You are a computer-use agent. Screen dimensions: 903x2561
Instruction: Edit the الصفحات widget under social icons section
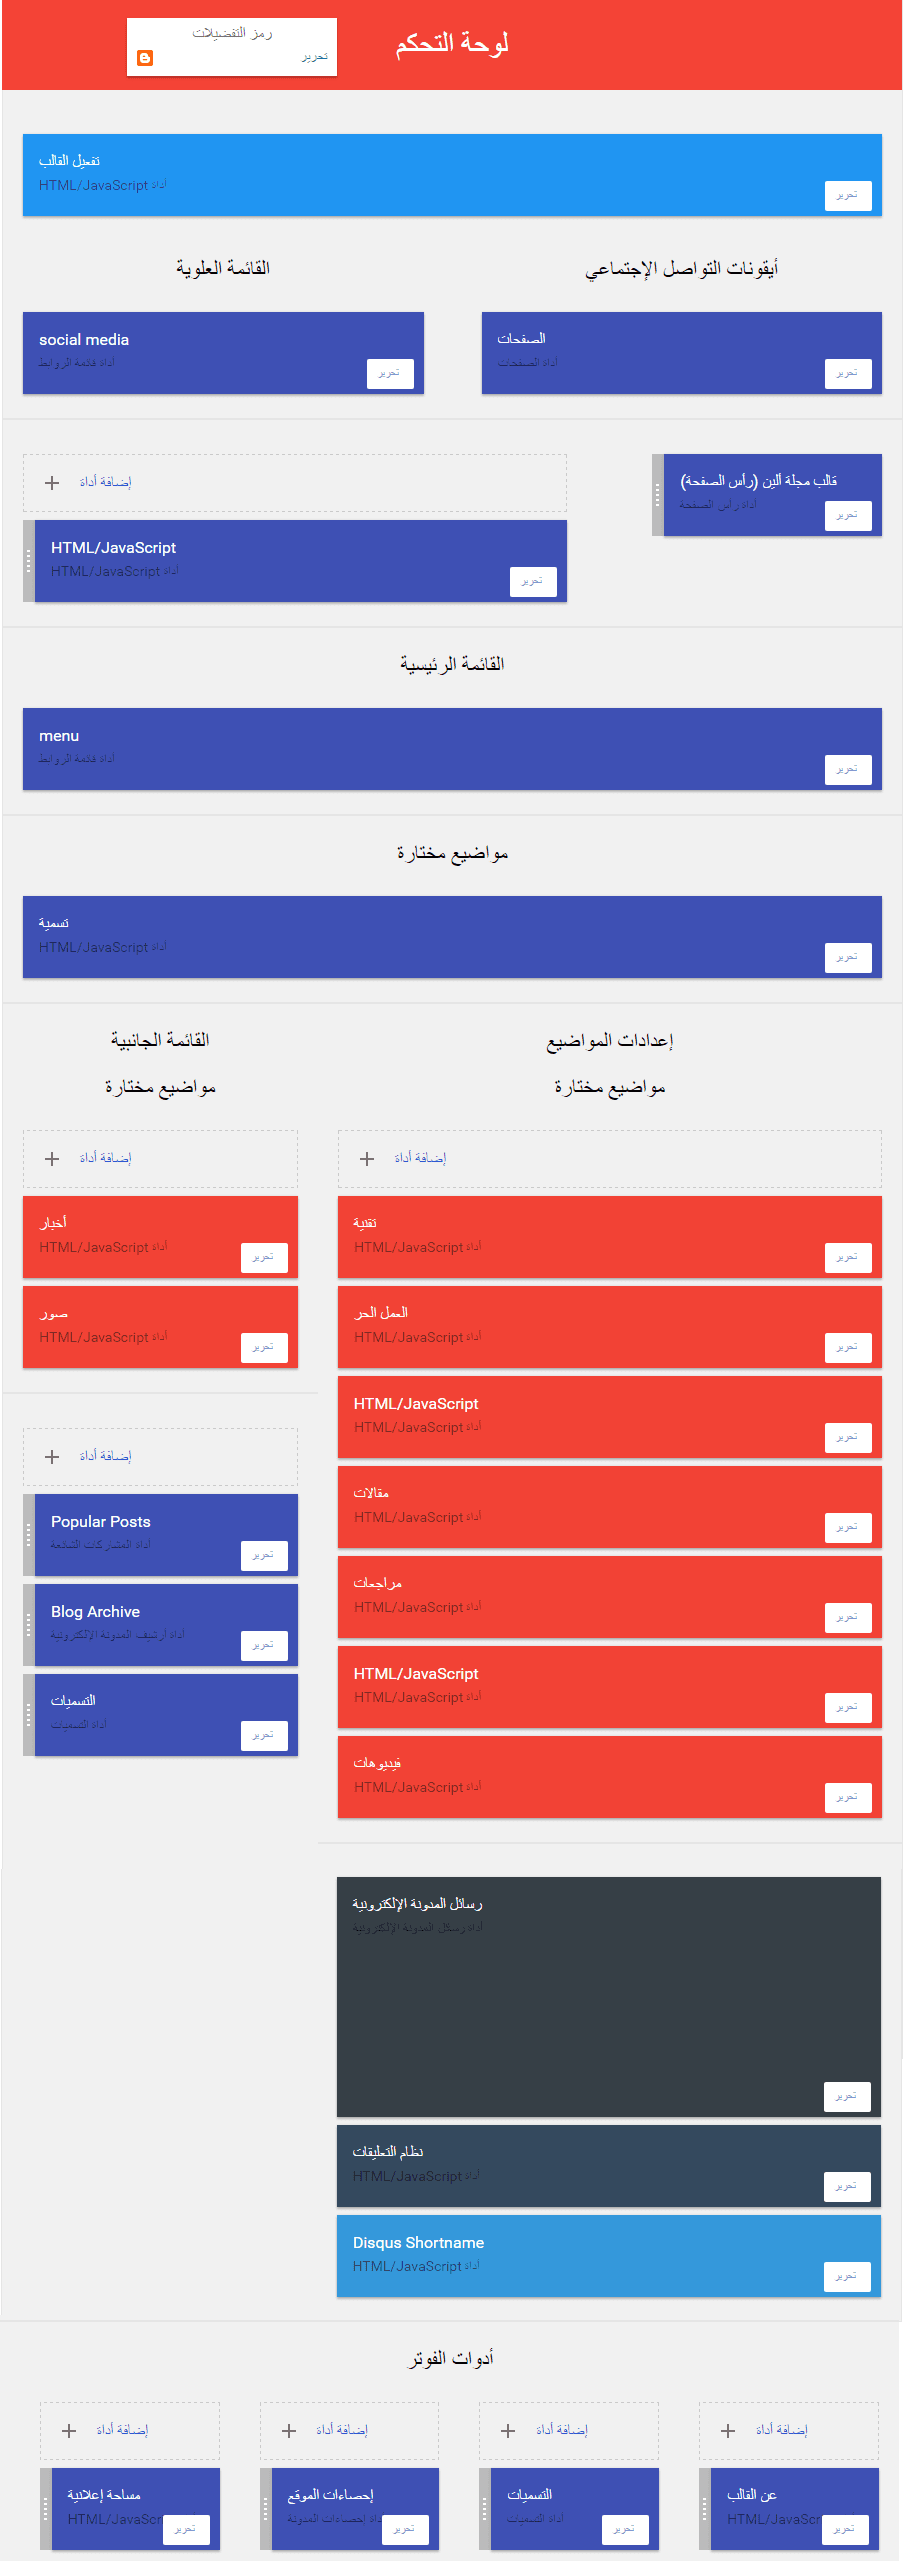pos(847,373)
